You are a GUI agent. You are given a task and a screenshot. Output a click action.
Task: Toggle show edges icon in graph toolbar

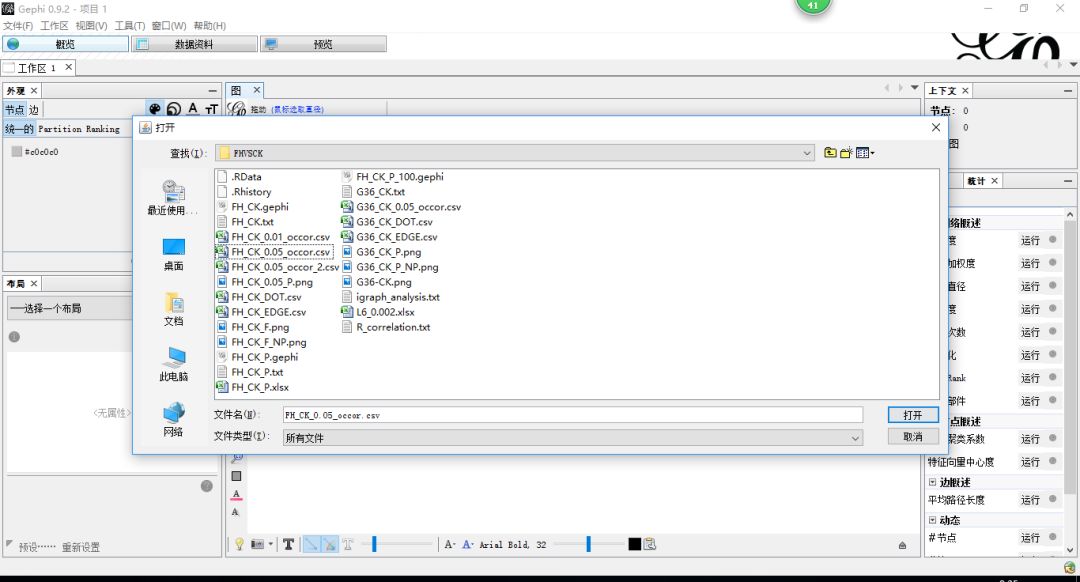[311, 544]
